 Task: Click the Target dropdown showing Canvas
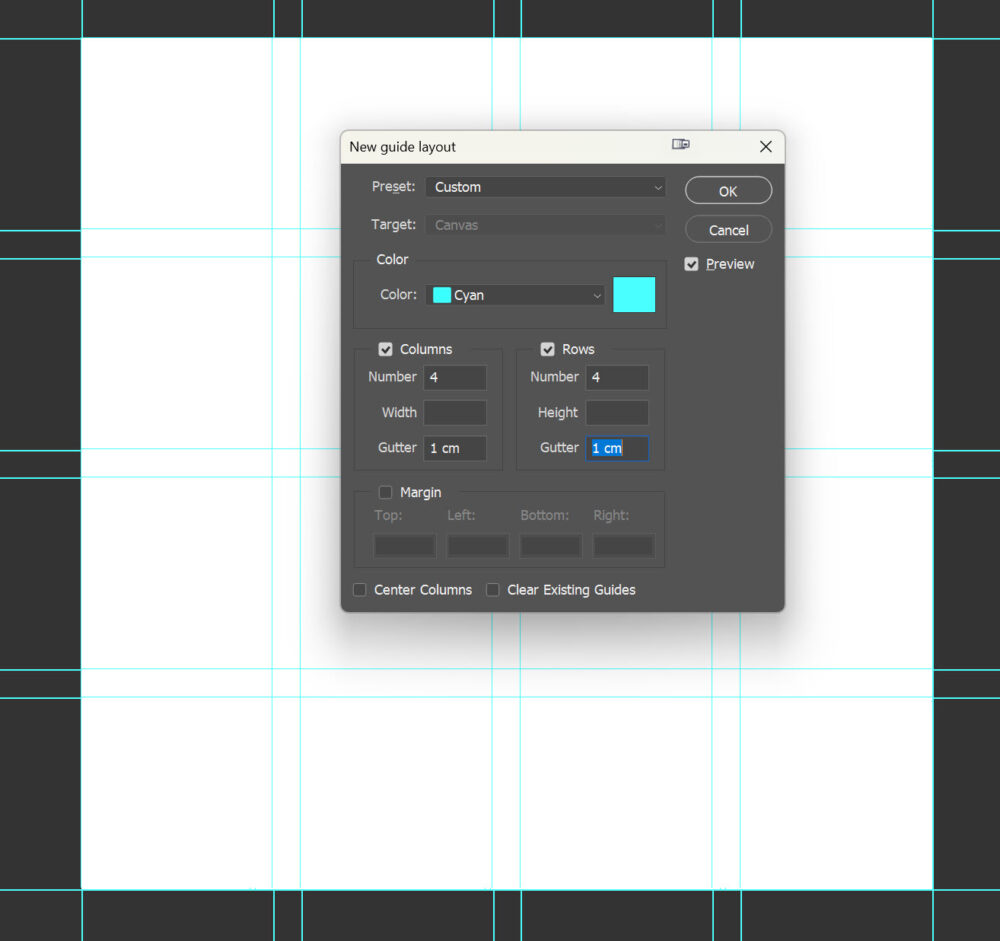pyautogui.click(x=545, y=225)
